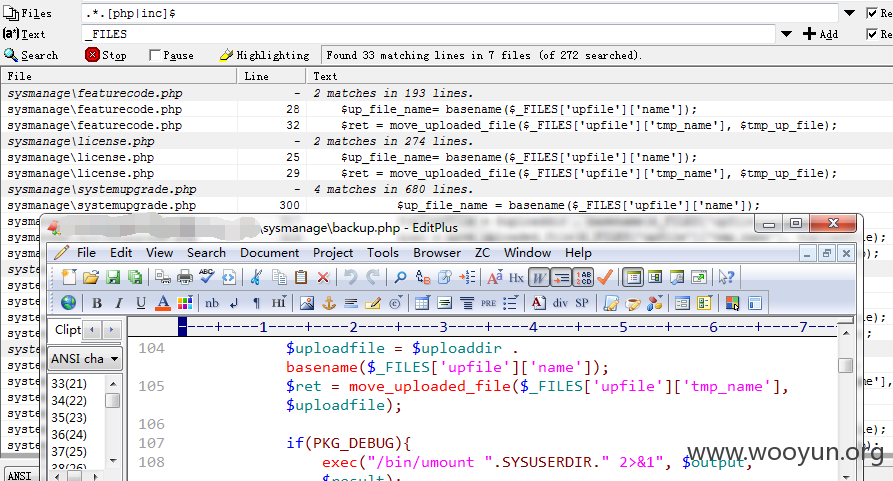
Task: Click the Add button
Action: (821, 34)
